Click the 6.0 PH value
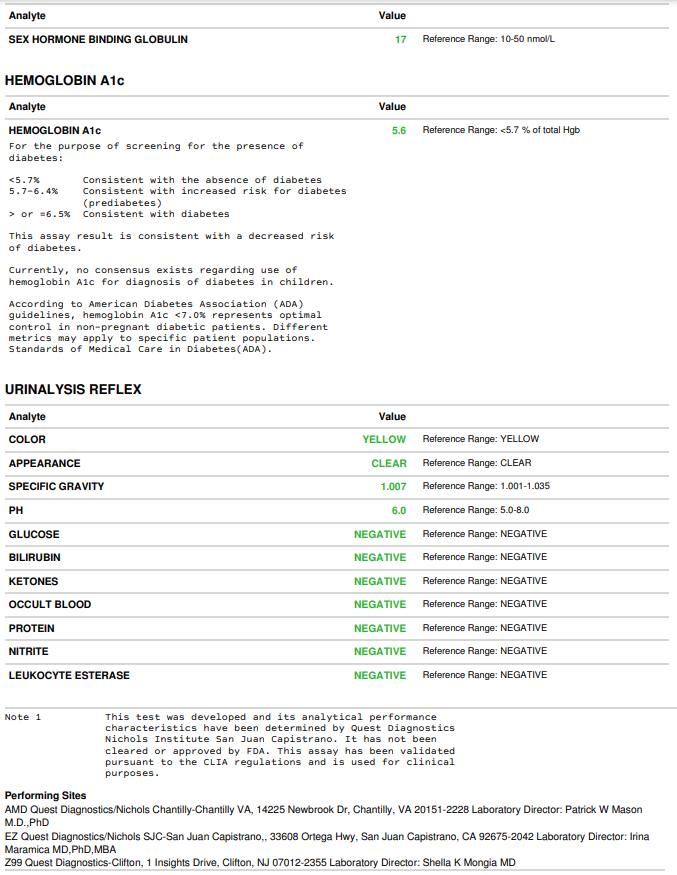Screen dimensions: 677x875 click(x=398, y=511)
